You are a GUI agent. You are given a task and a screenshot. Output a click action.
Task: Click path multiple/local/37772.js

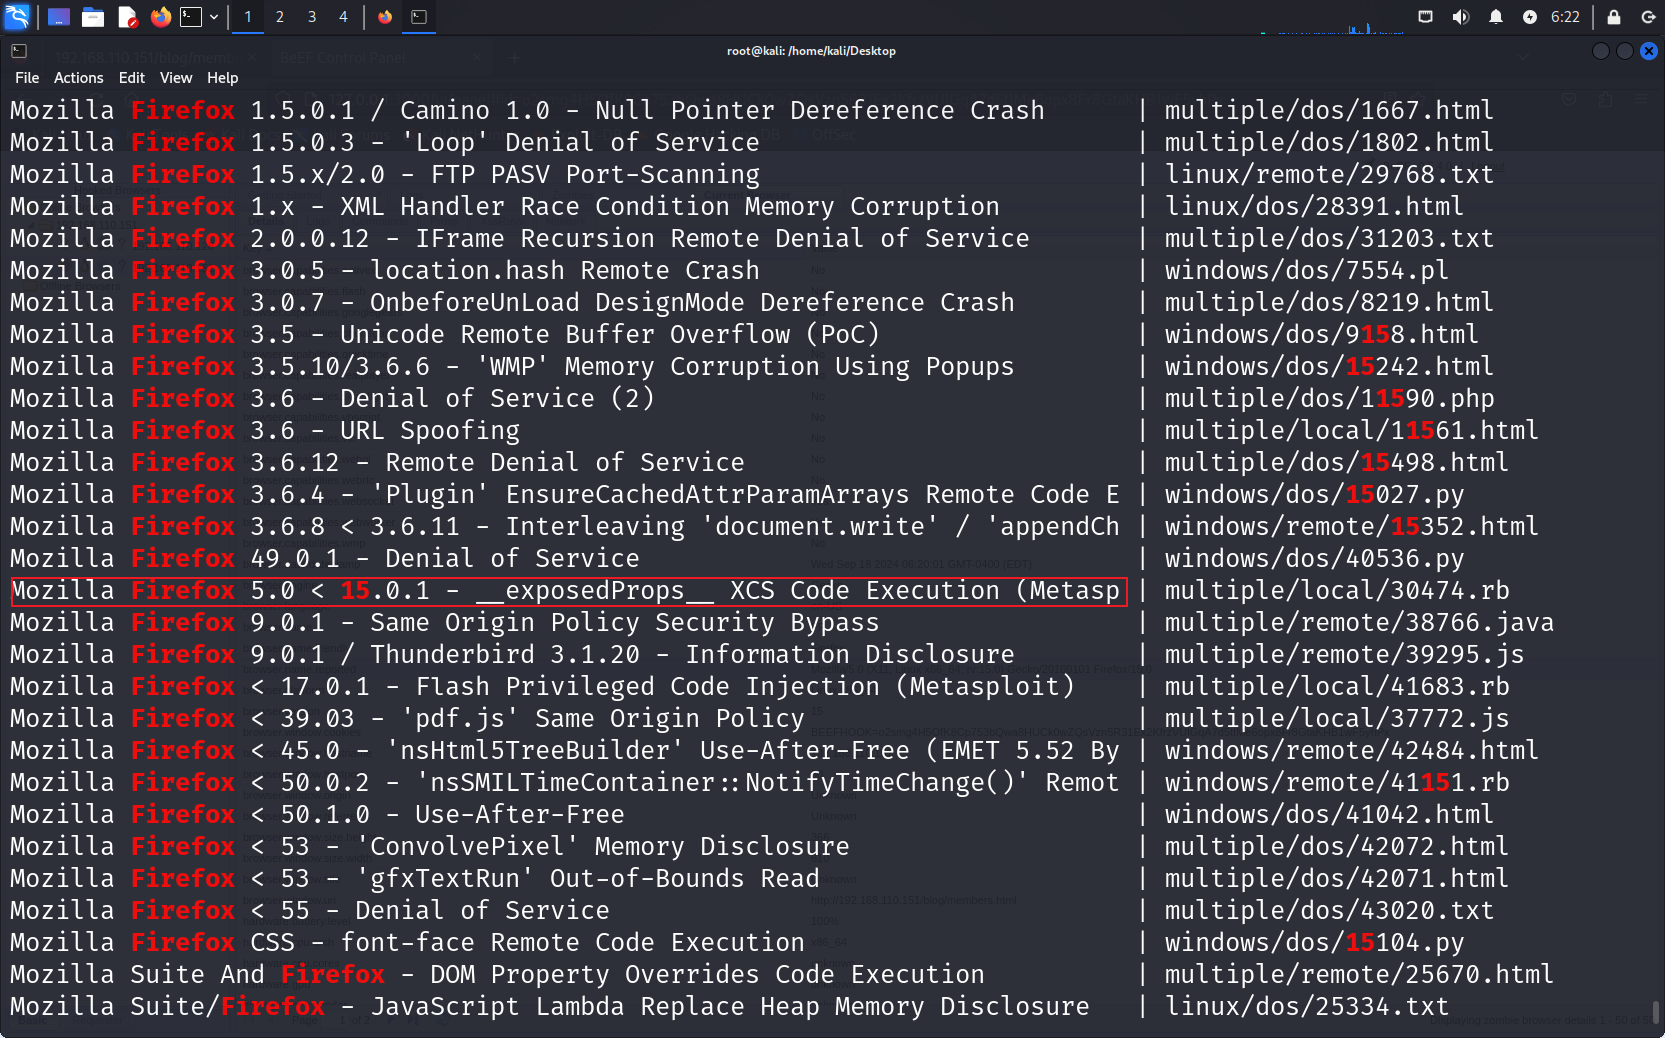click(1337, 718)
